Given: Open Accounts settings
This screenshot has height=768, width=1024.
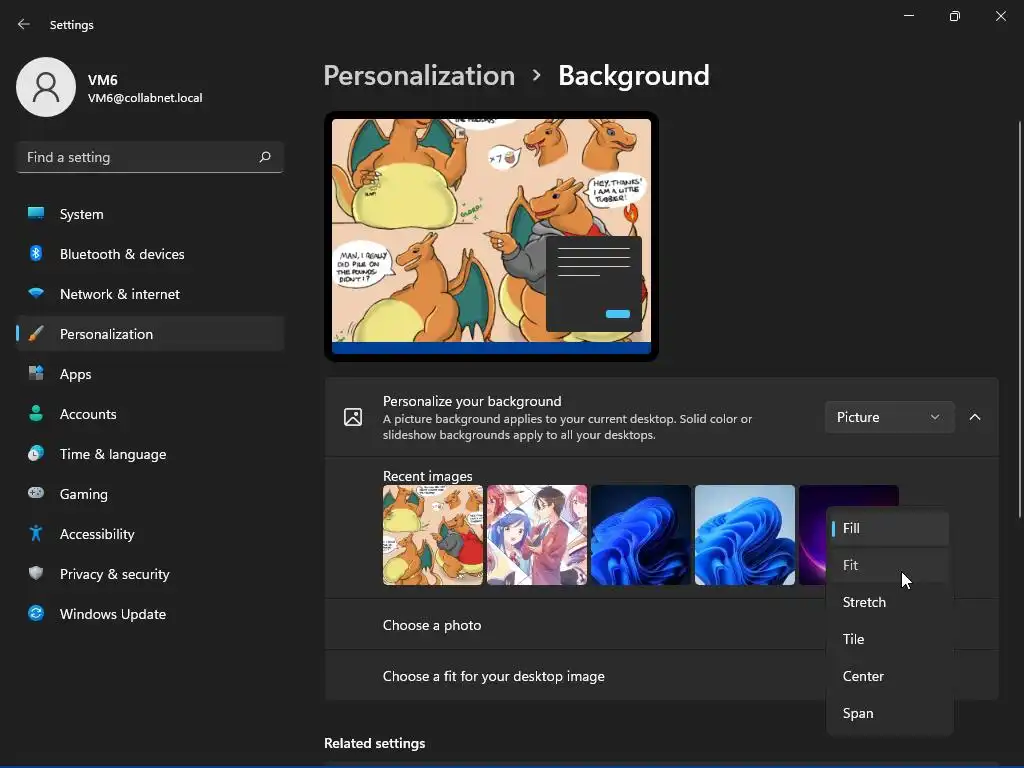Looking at the screenshot, I should [x=150, y=413].
